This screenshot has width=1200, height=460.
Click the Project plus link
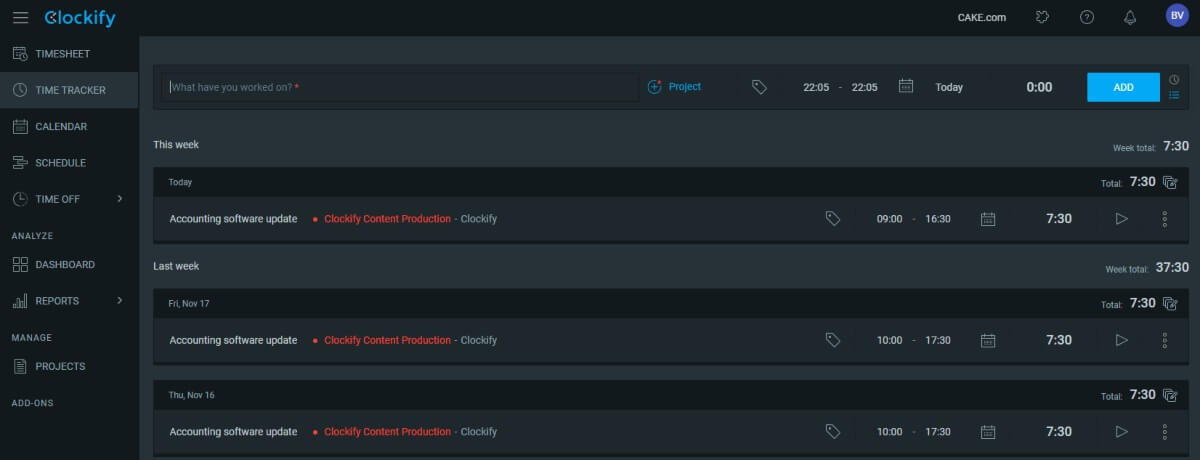(x=675, y=87)
